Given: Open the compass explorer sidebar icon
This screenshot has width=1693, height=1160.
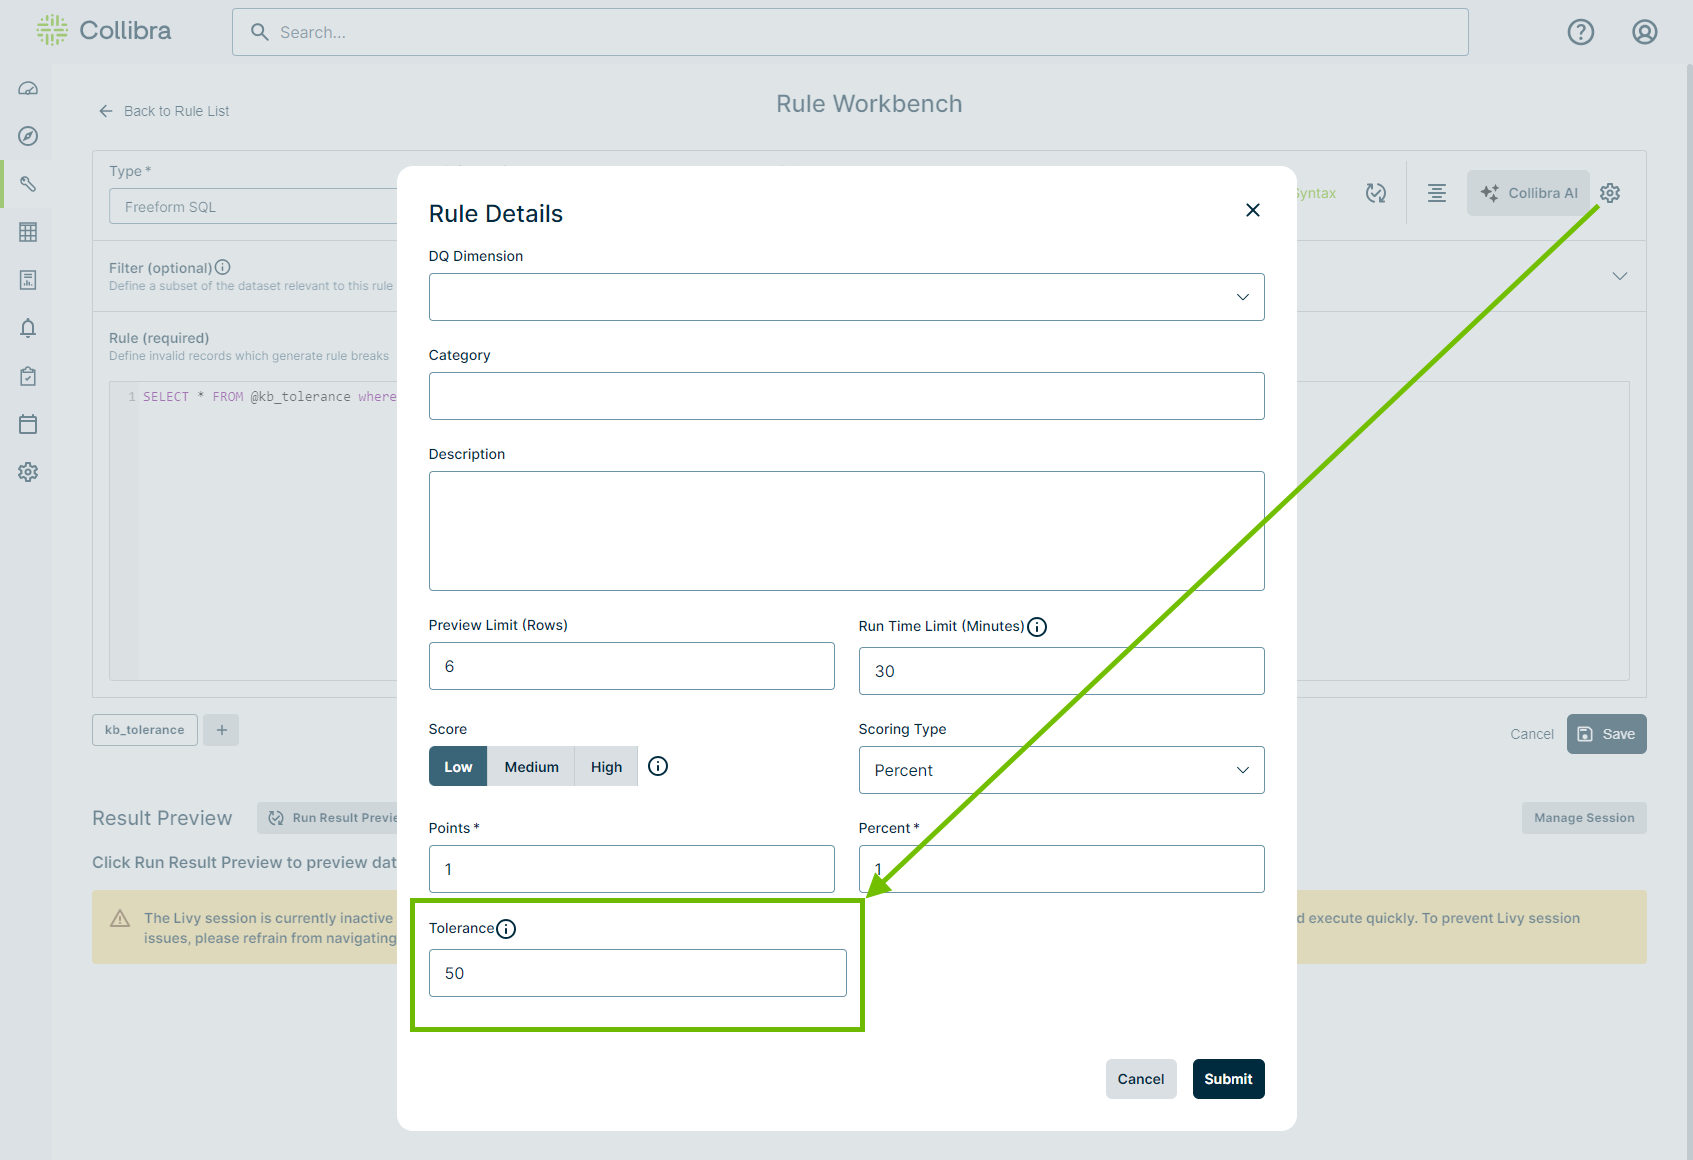Looking at the screenshot, I should pos(28,136).
